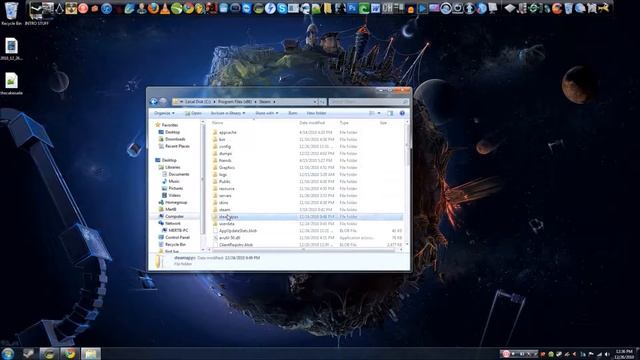
Task: Click the Windows Start orb
Action: (7, 353)
